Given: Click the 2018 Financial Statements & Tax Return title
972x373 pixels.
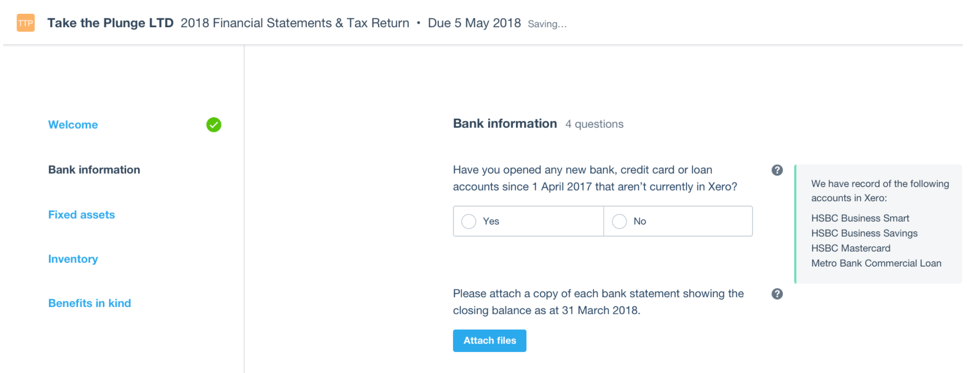Looking at the screenshot, I should click(295, 24).
